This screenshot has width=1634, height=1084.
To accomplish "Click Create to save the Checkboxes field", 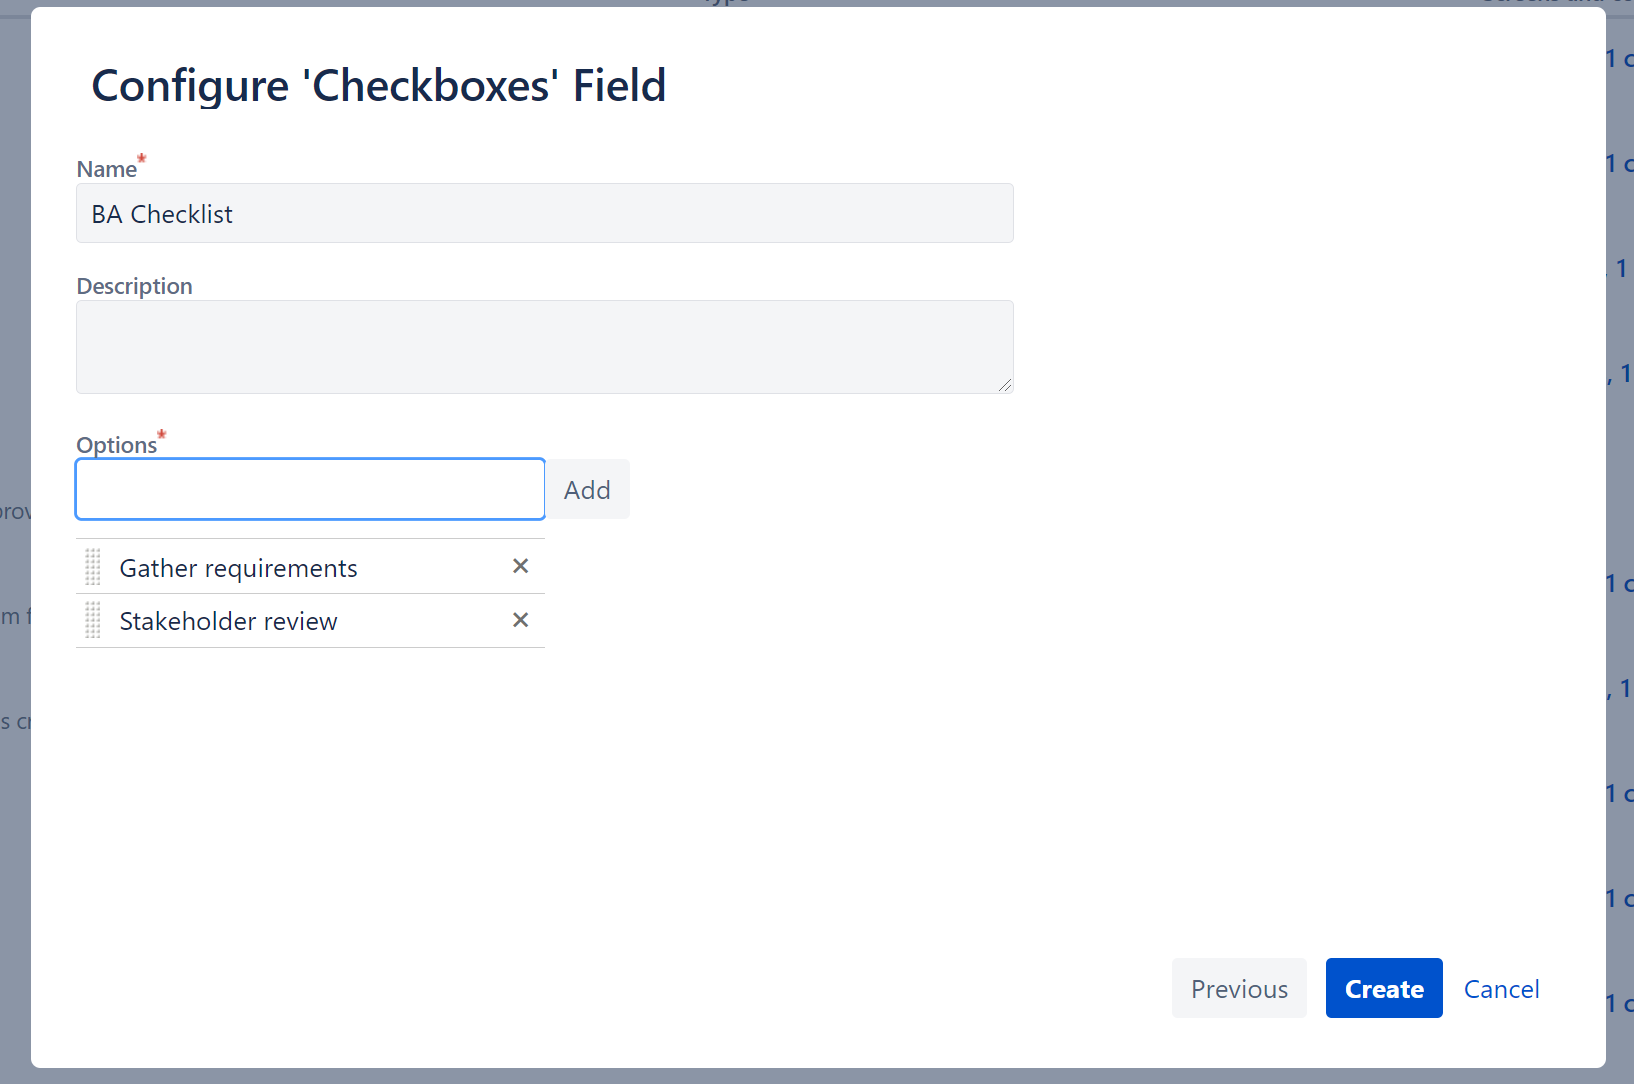I will tap(1383, 988).
